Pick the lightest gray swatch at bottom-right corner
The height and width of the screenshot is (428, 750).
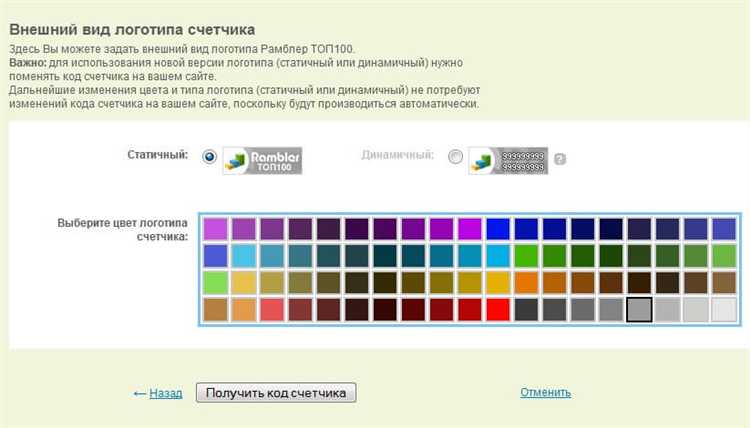pos(723,309)
